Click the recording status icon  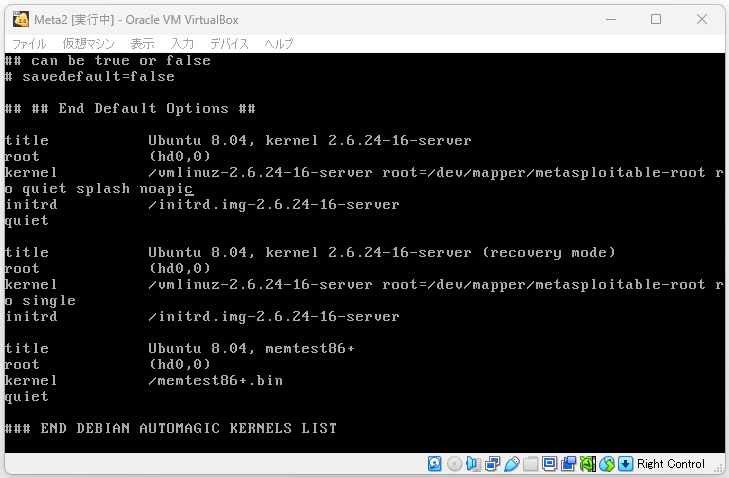(568, 464)
